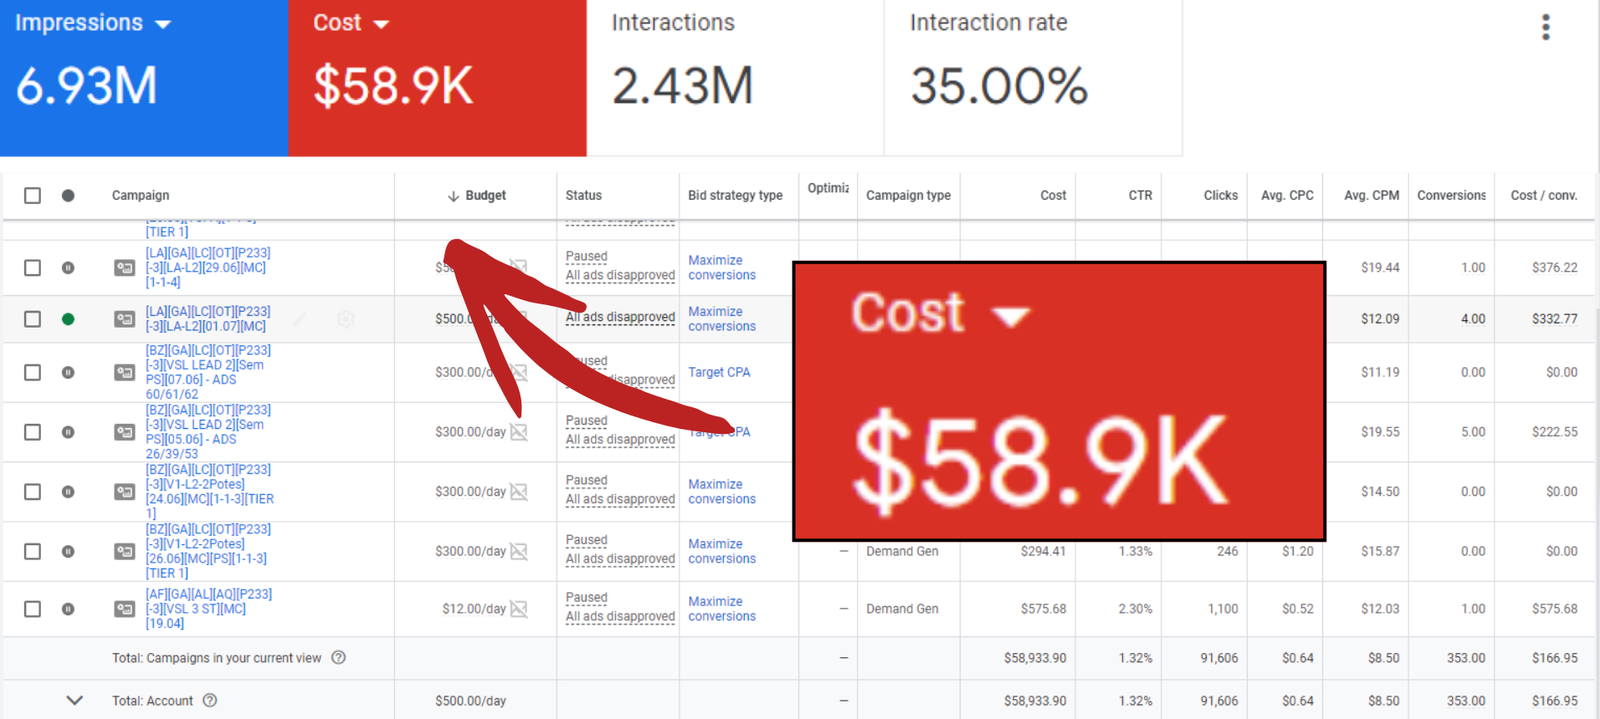This screenshot has height=719, width=1600.
Task: Open the Cost dropdown in top scorecard
Action: coord(381,24)
